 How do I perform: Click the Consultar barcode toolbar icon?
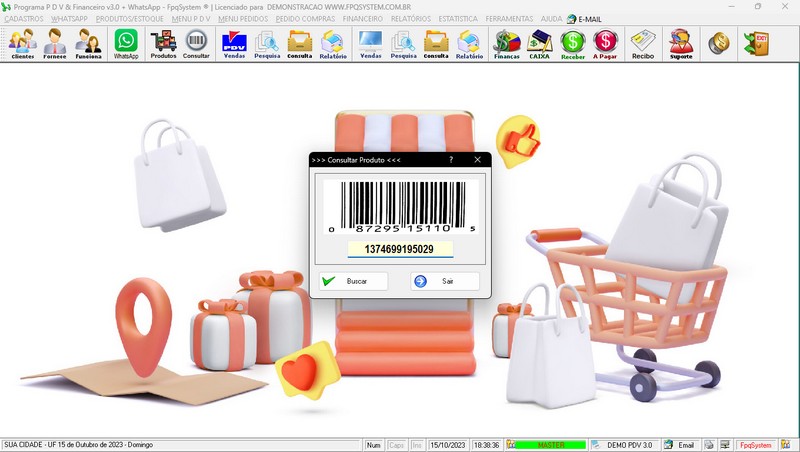click(x=196, y=44)
